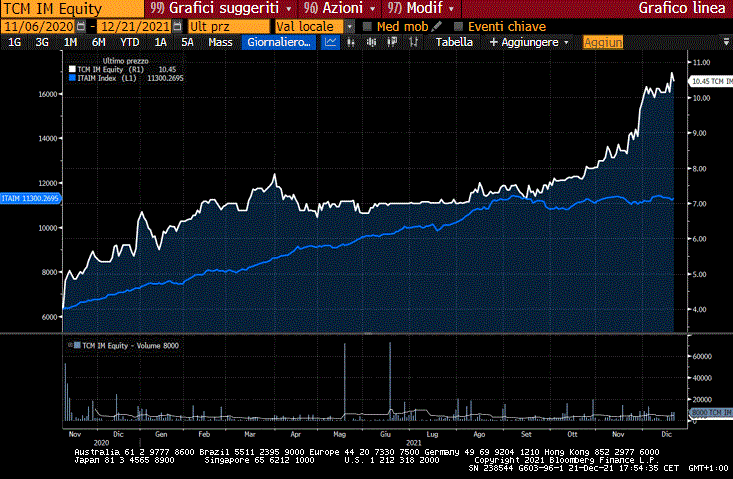
Task: Enable the Eventi chiave checkbox
Action: point(458,27)
